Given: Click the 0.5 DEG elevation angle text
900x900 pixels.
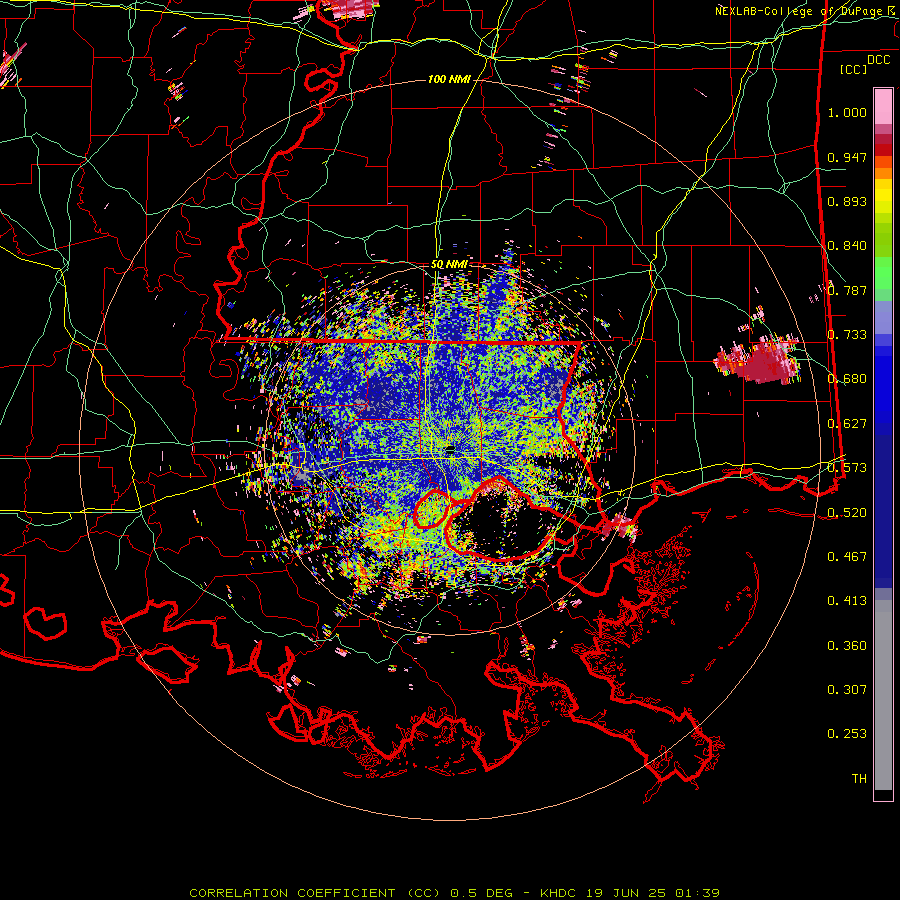Looking at the screenshot, I should (484, 893).
